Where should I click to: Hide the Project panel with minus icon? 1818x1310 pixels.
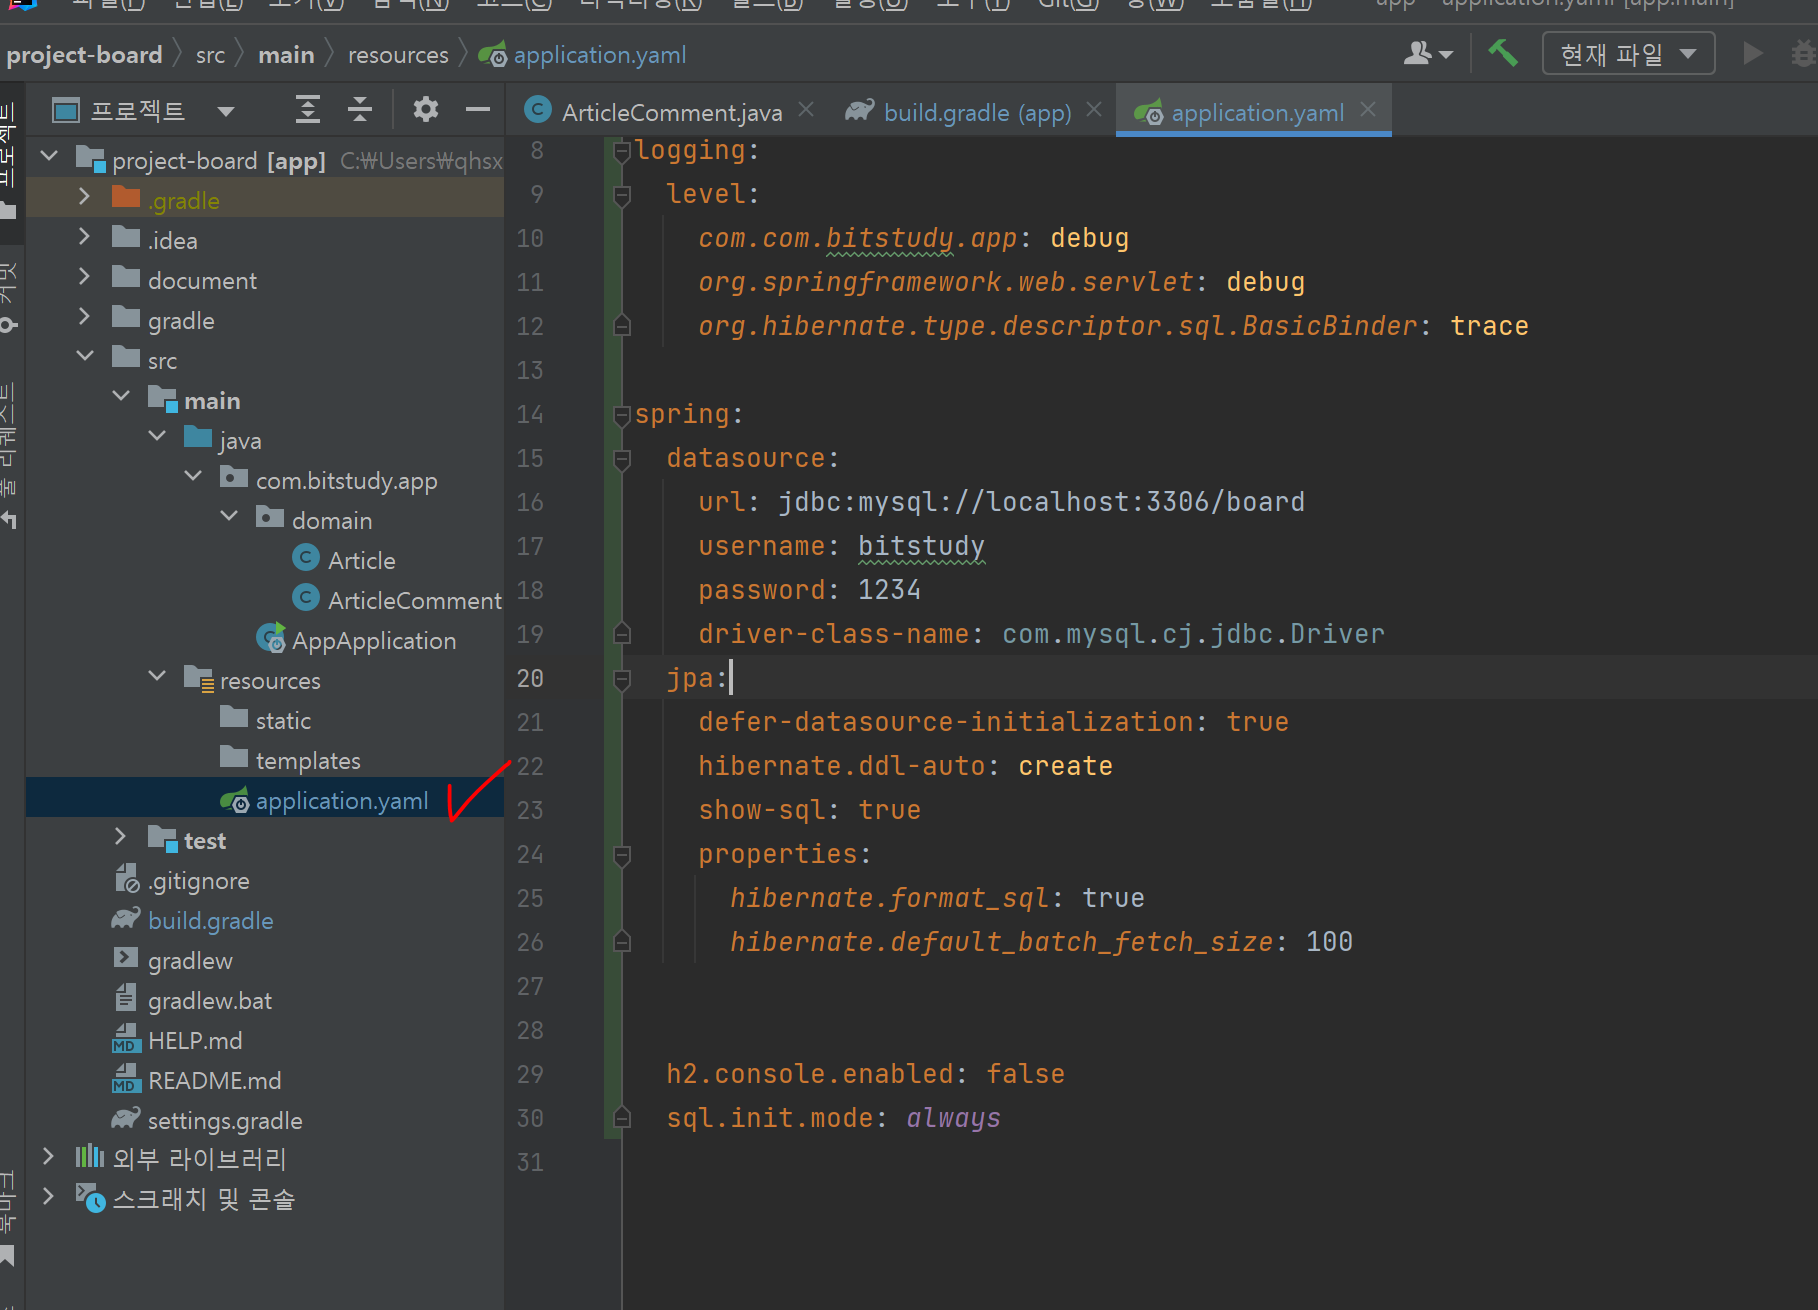tap(478, 109)
